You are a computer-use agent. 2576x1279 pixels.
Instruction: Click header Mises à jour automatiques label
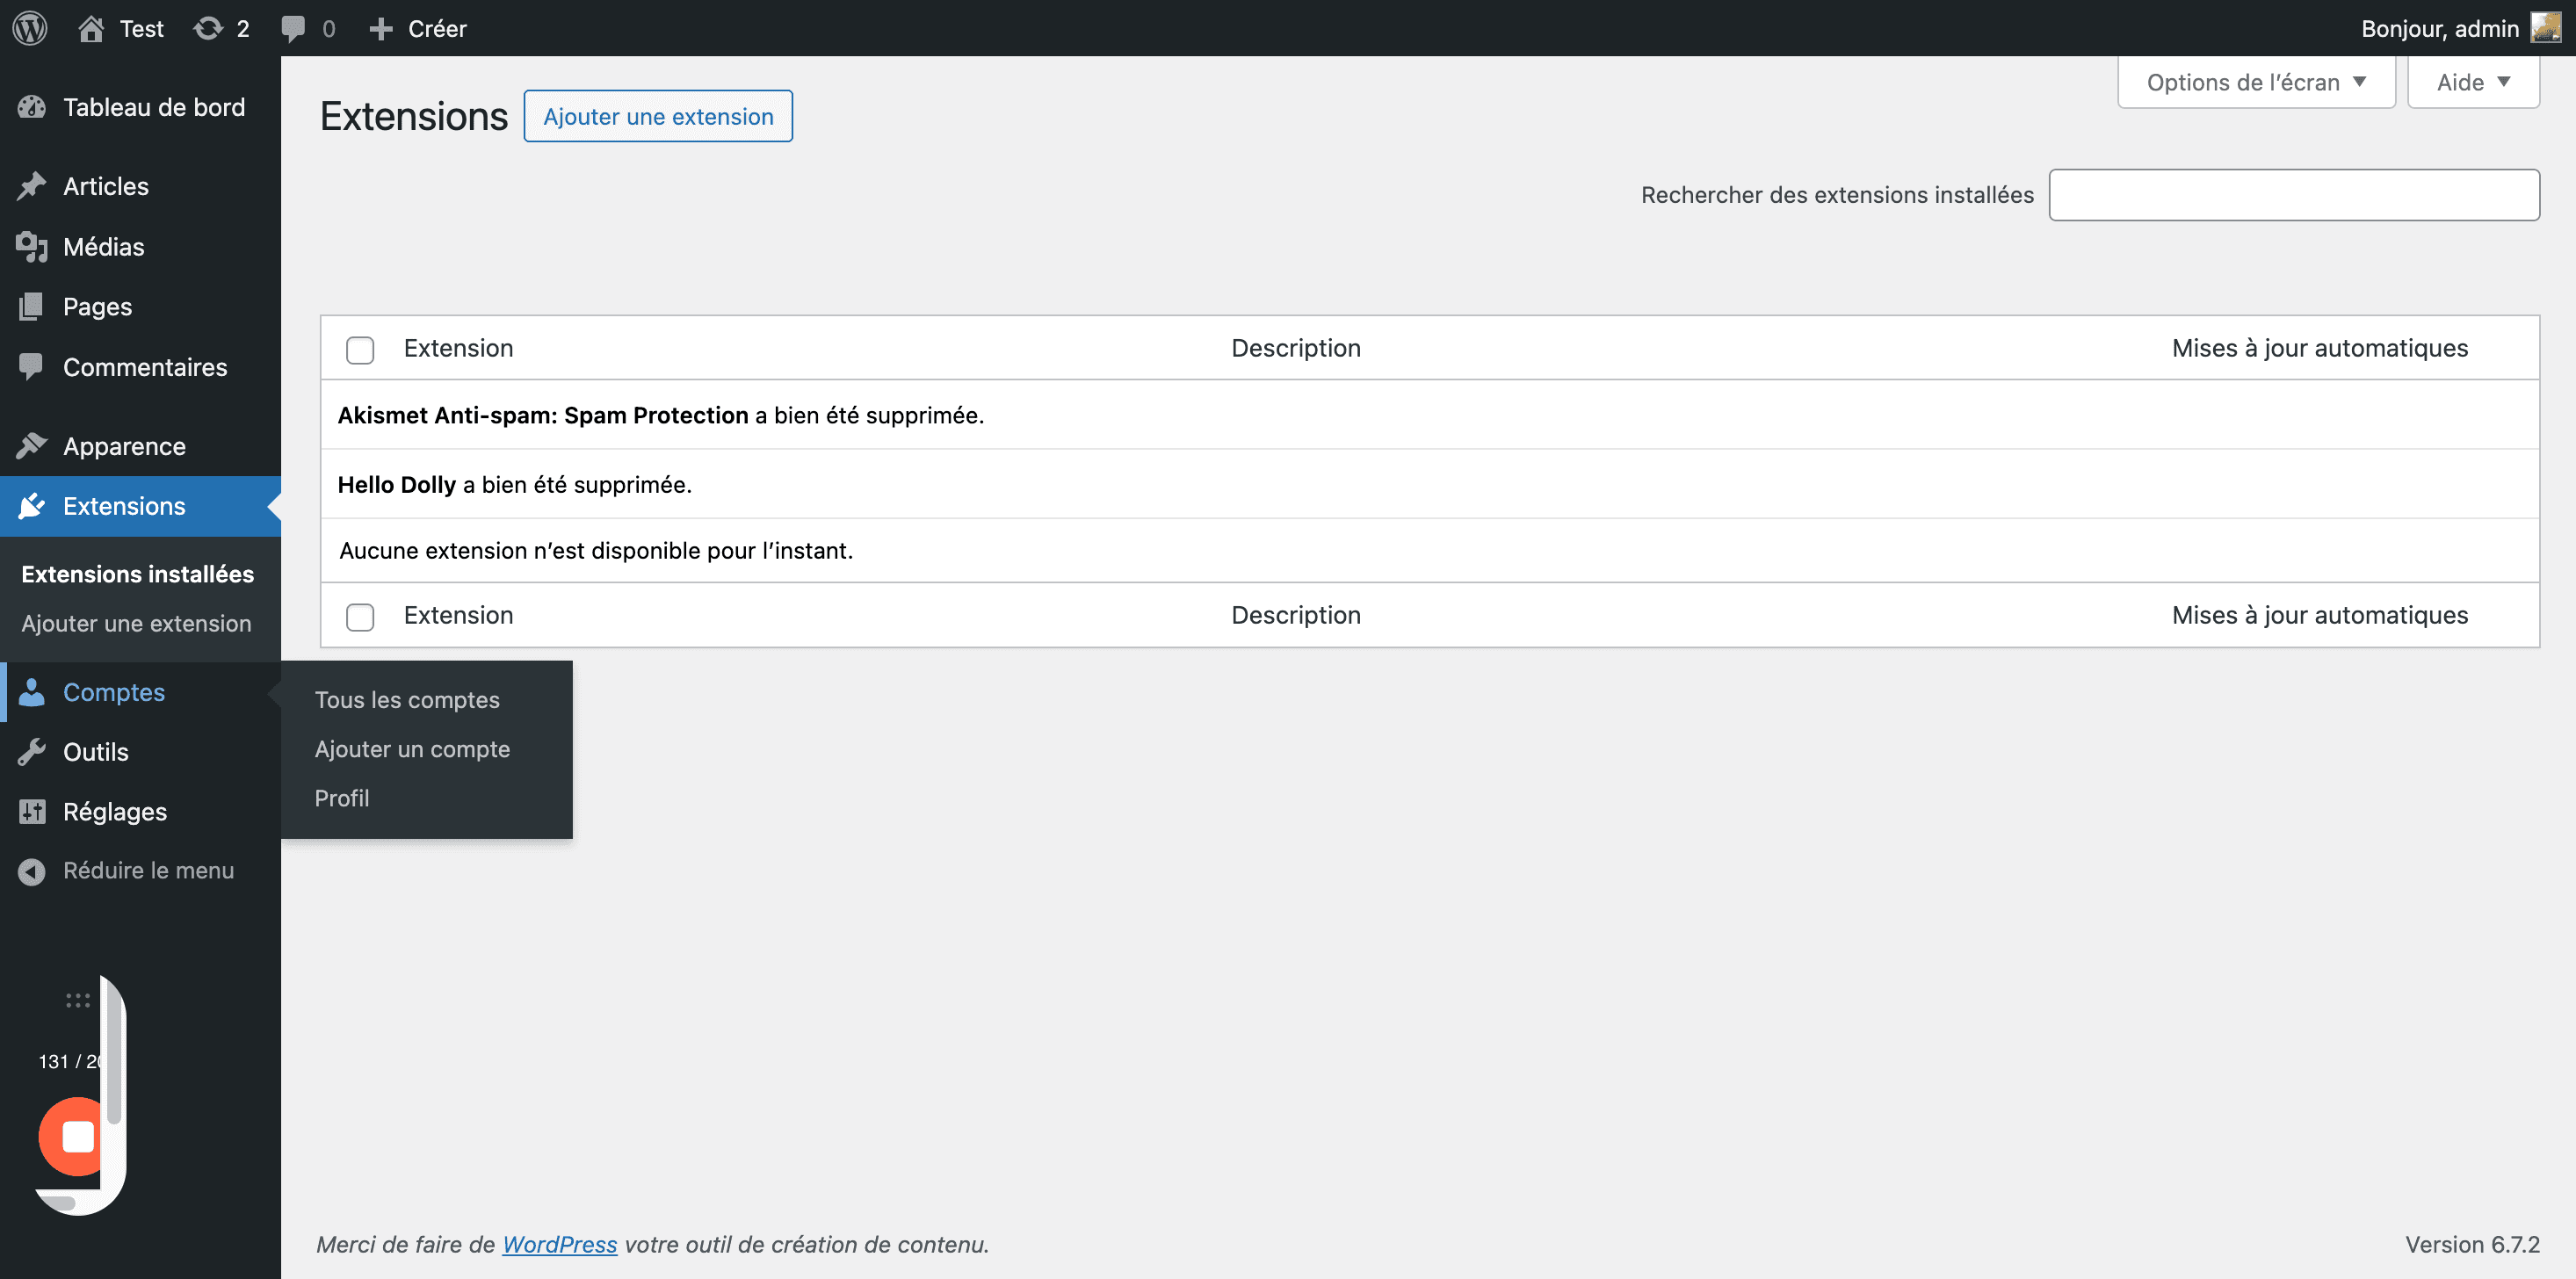click(2320, 348)
